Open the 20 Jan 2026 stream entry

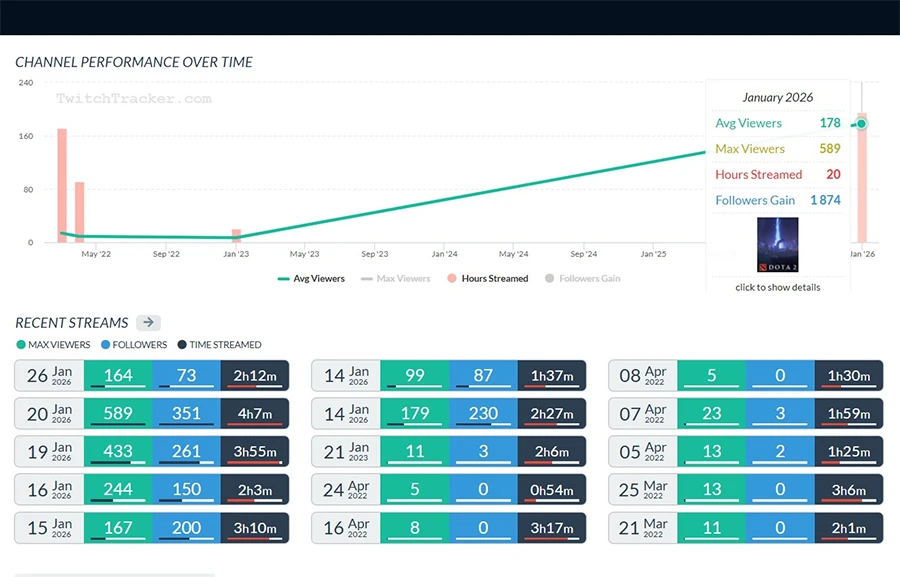pos(50,414)
